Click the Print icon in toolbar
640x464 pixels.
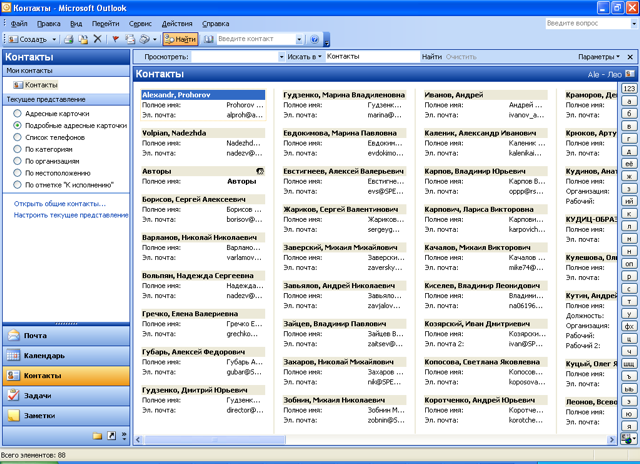pos(69,39)
